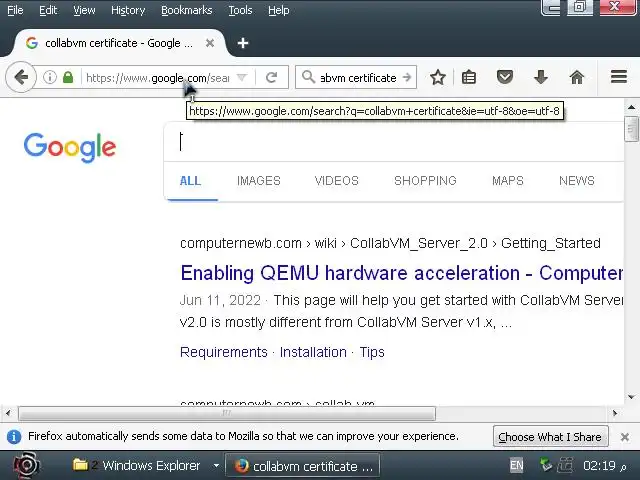
Task: Open the Start menu button
Action: click(x=27, y=465)
